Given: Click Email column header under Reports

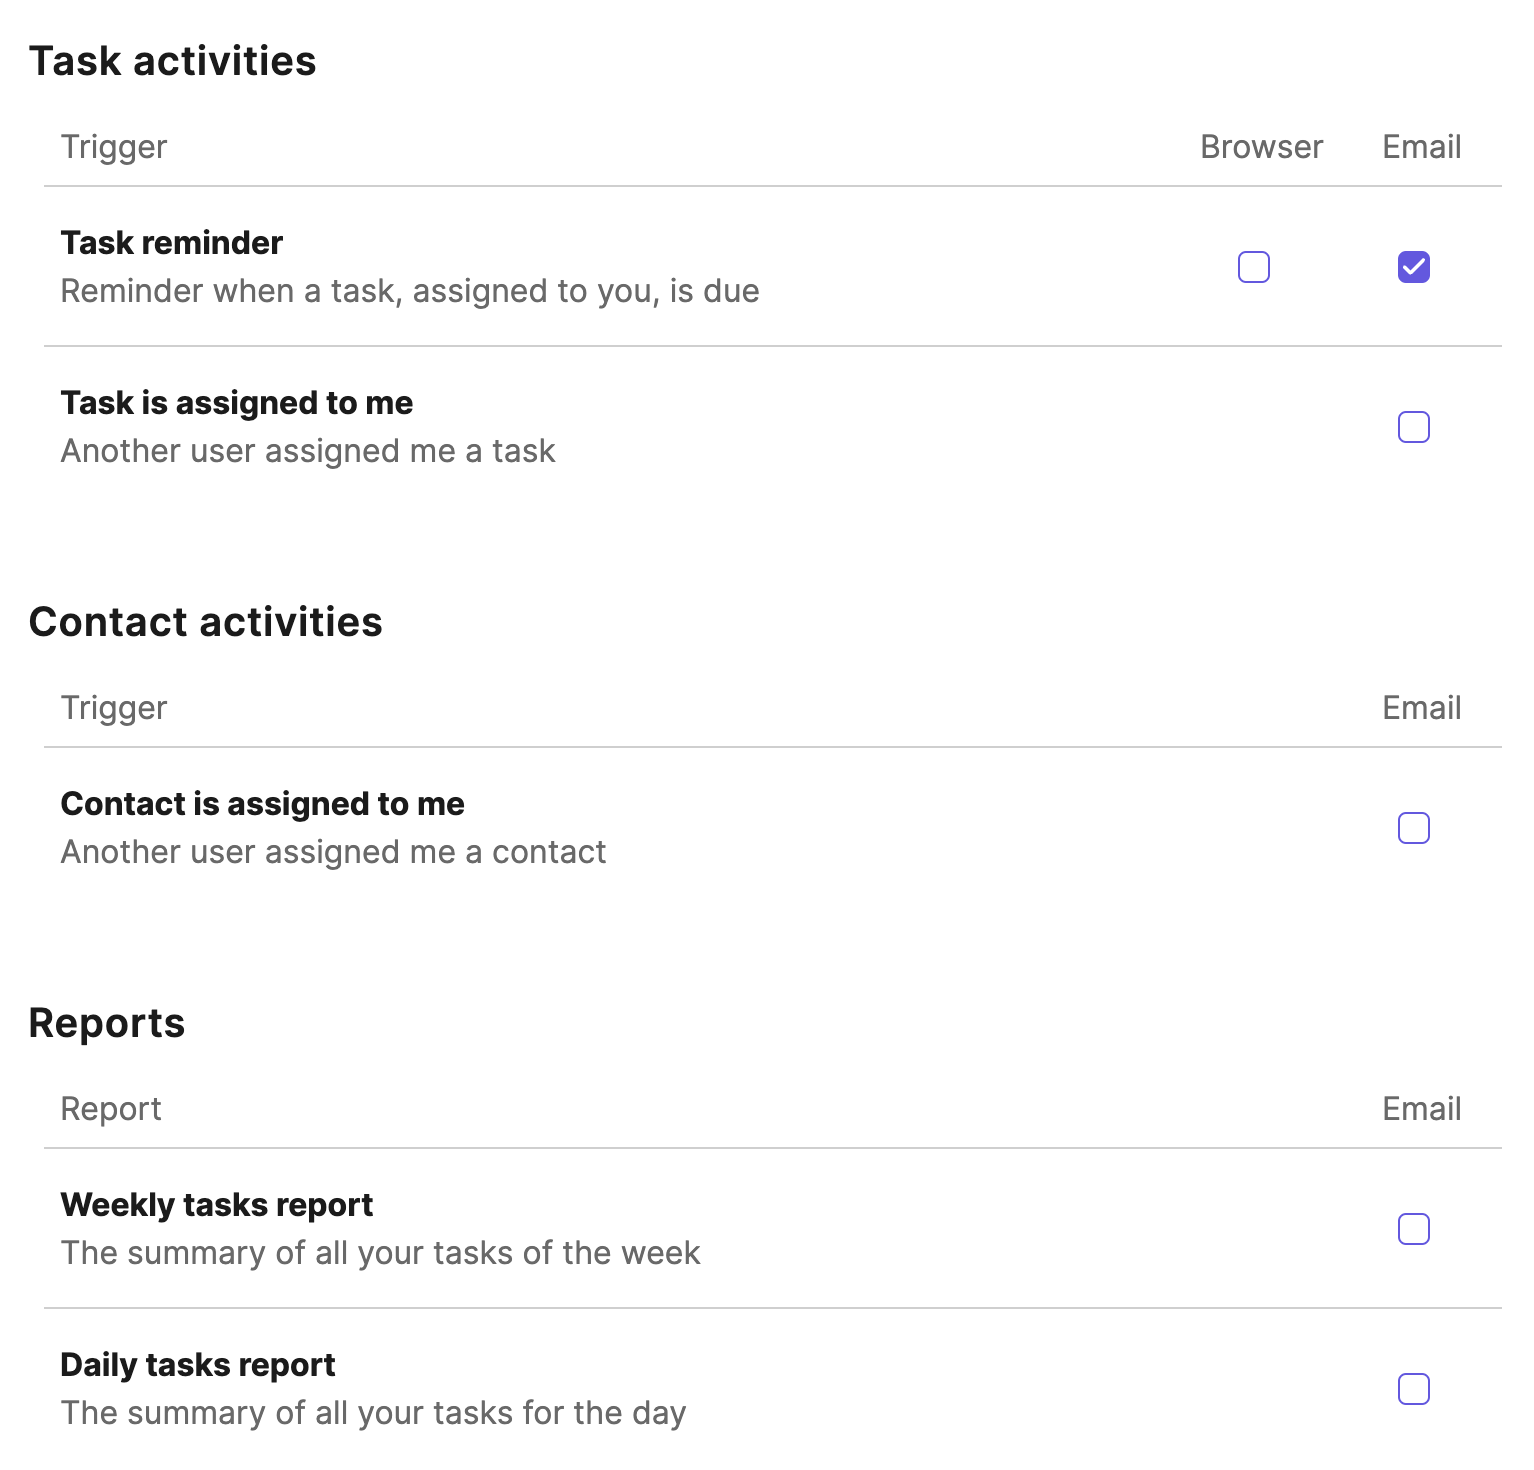Looking at the screenshot, I should 1421,1109.
